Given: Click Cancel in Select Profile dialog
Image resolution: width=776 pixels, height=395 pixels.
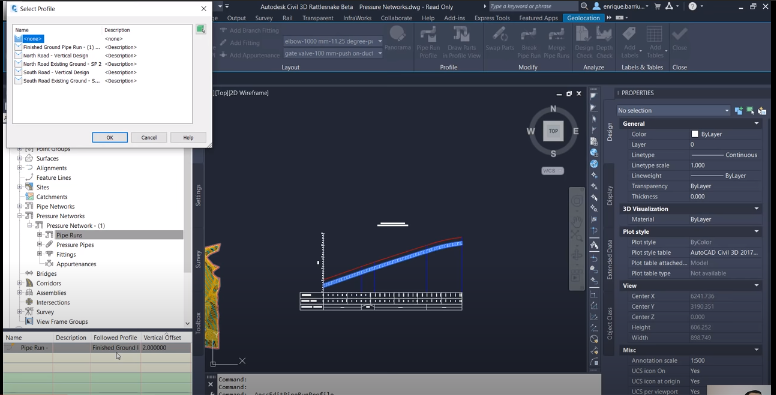Looking at the screenshot, I should (149, 138).
